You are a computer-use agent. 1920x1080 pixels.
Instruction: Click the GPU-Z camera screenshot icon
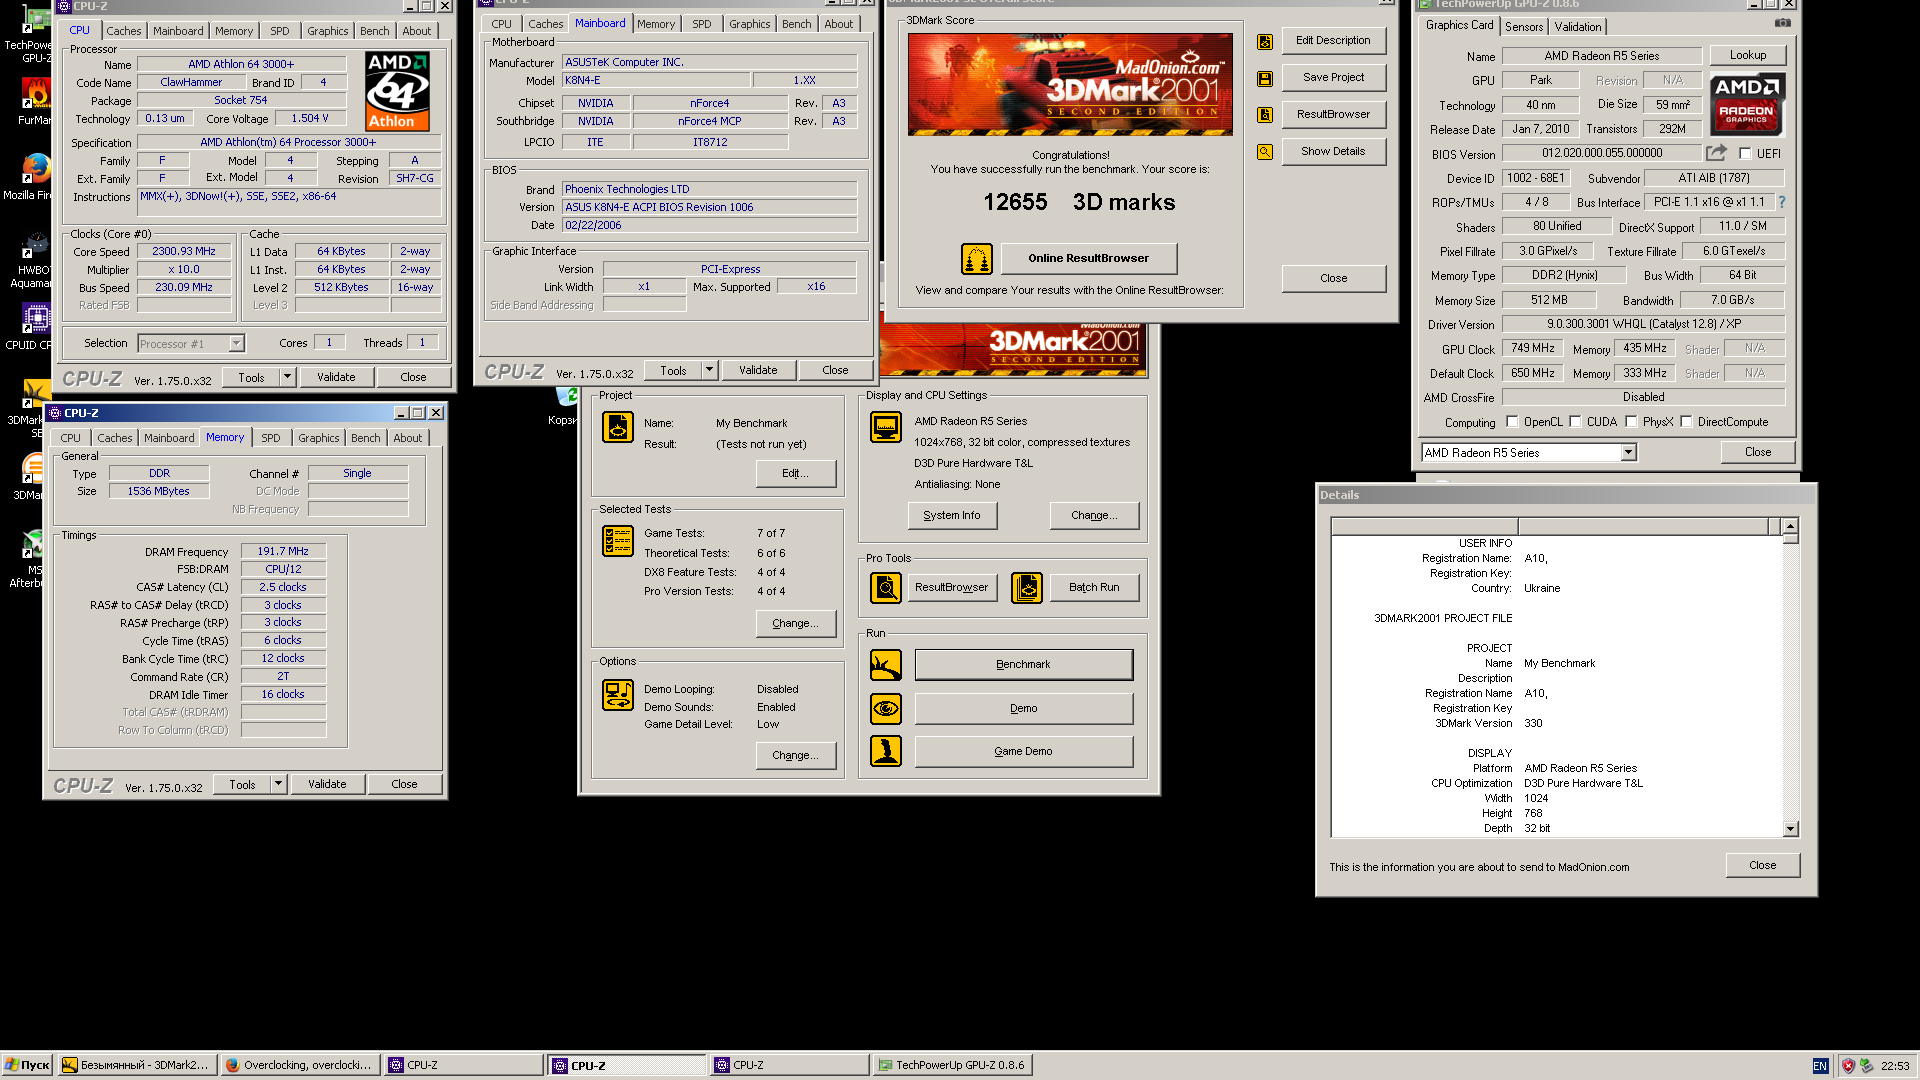click(1782, 24)
